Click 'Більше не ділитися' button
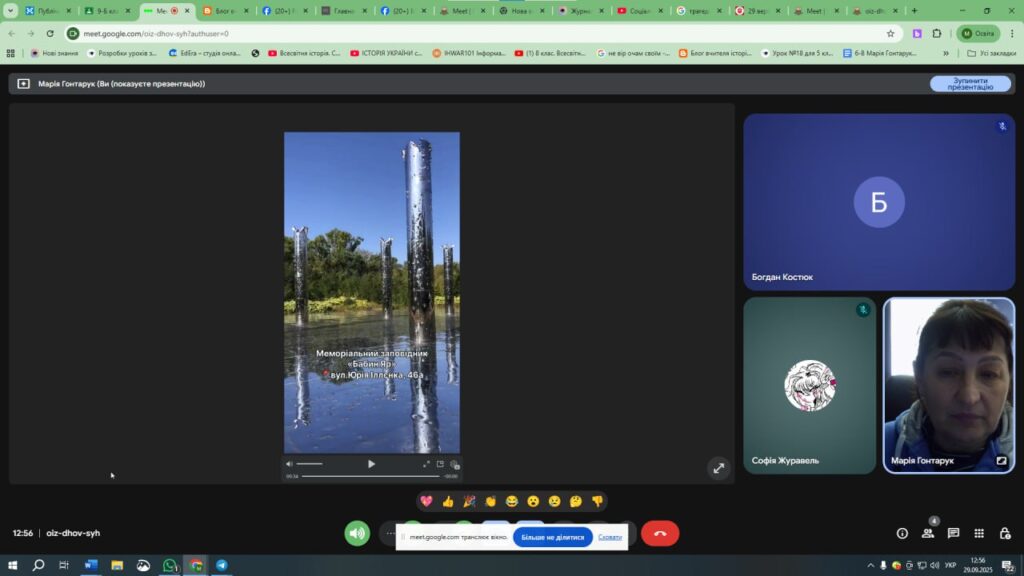Screen dimensions: 1024x576 point(552,537)
